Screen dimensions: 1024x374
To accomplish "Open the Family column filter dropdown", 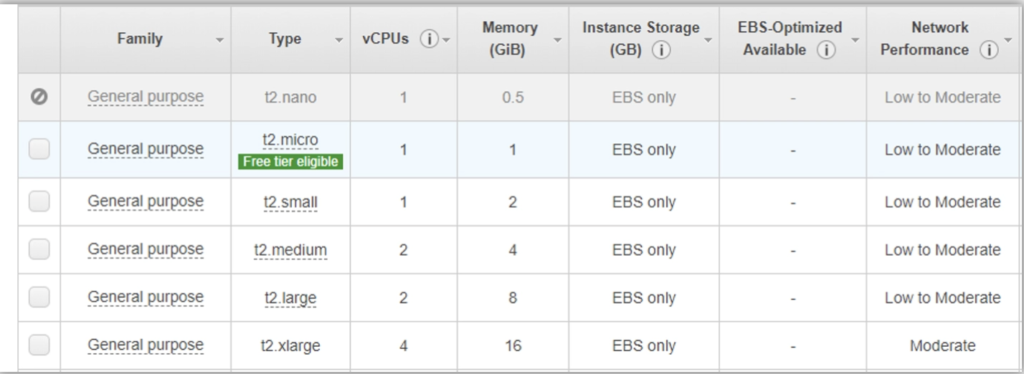I will (219, 40).
